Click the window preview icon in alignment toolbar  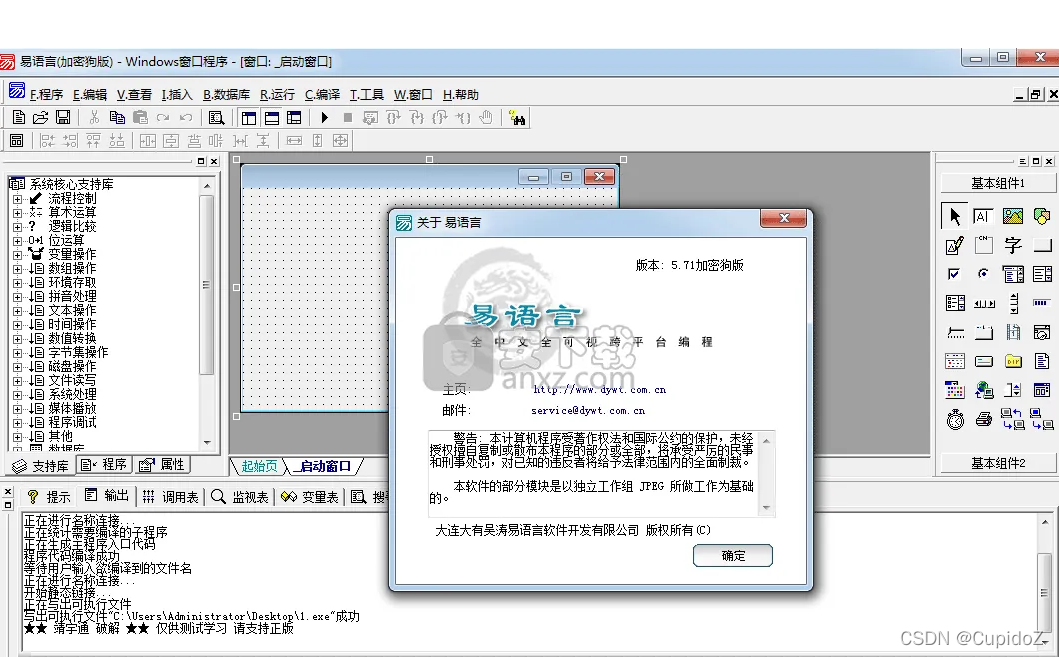click(16, 141)
